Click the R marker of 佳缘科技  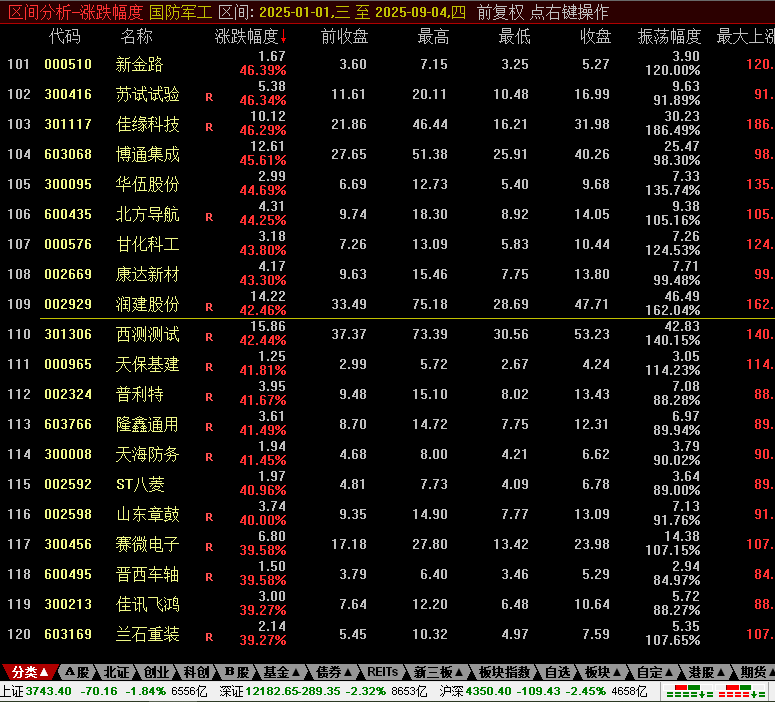click(209, 127)
